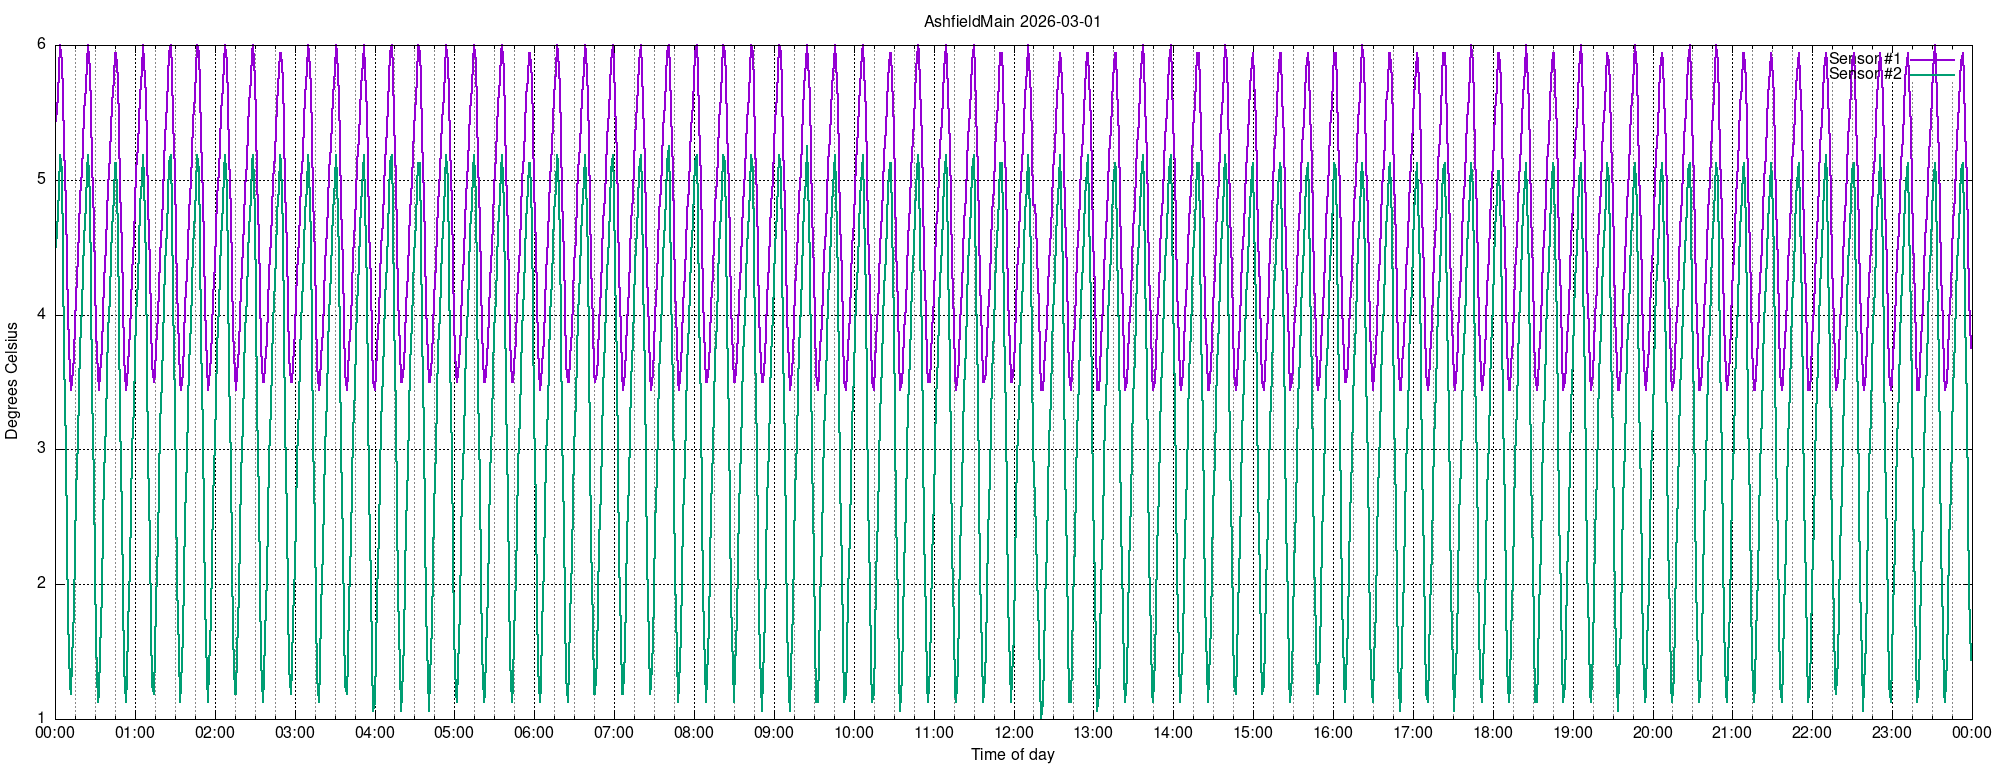Viewport: 2000px width, 768px height.
Task: Pick the 18:00 time tick label
Action: pyautogui.click(x=1492, y=733)
